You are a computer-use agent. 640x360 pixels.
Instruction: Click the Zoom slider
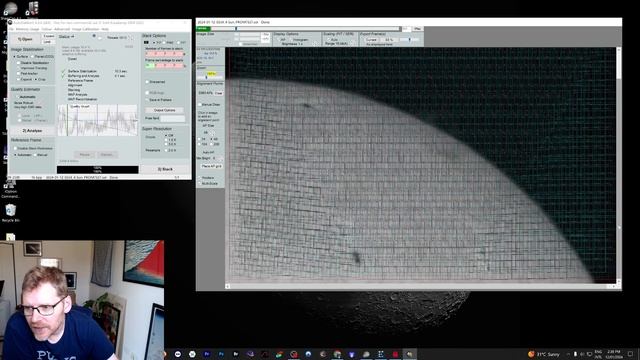coord(211,78)
